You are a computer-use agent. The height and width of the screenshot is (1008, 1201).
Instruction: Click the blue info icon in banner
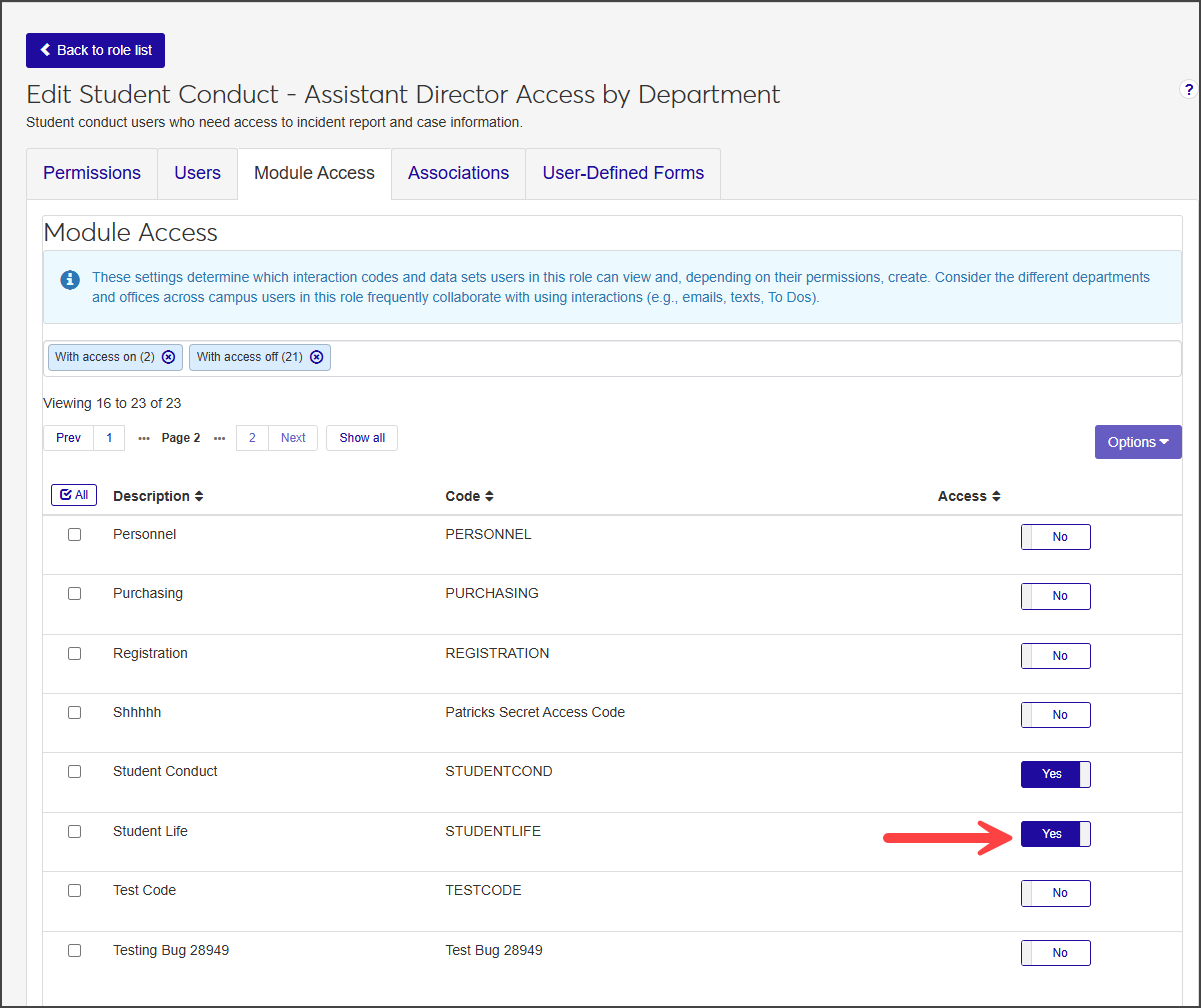point(69,280)
